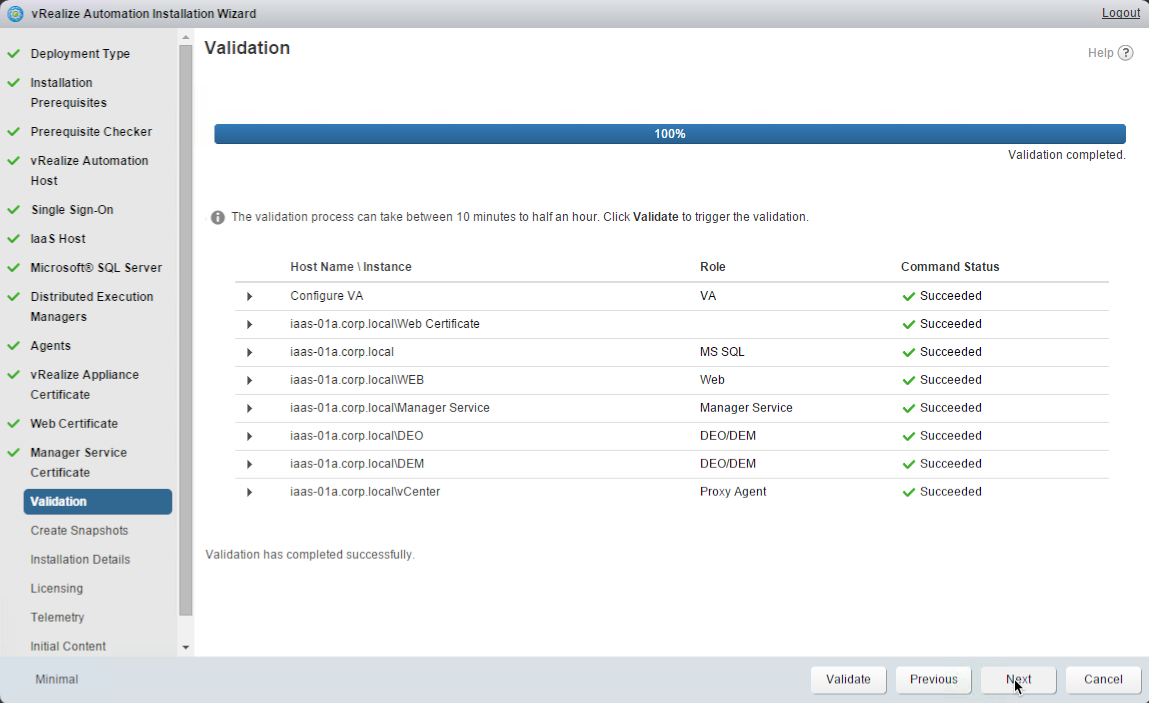This screenshot has width=1149, height=703.
Task: Click the Proxy Agent role cell
Action: tap(733, 492)
